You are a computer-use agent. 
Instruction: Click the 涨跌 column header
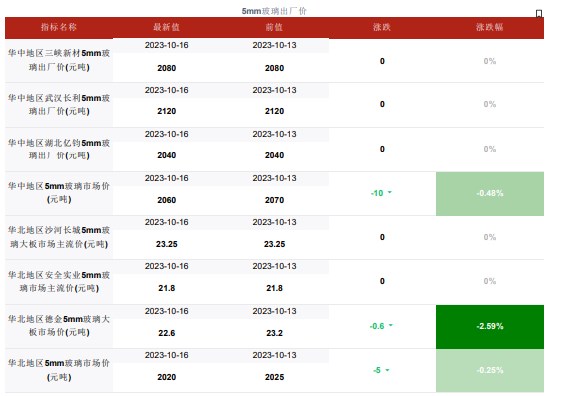(x=382, y=27)
